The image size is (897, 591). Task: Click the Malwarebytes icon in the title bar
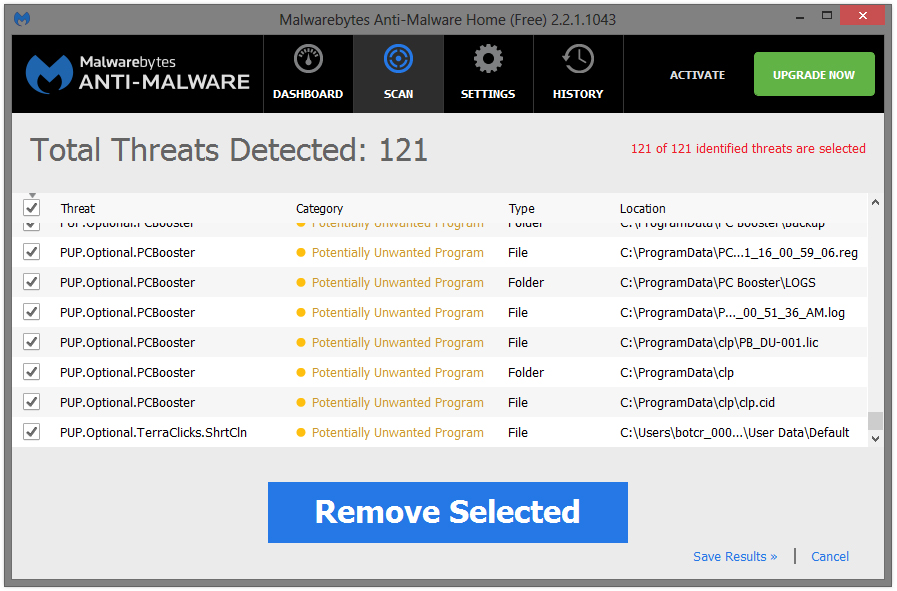click(x=21, y=18)
